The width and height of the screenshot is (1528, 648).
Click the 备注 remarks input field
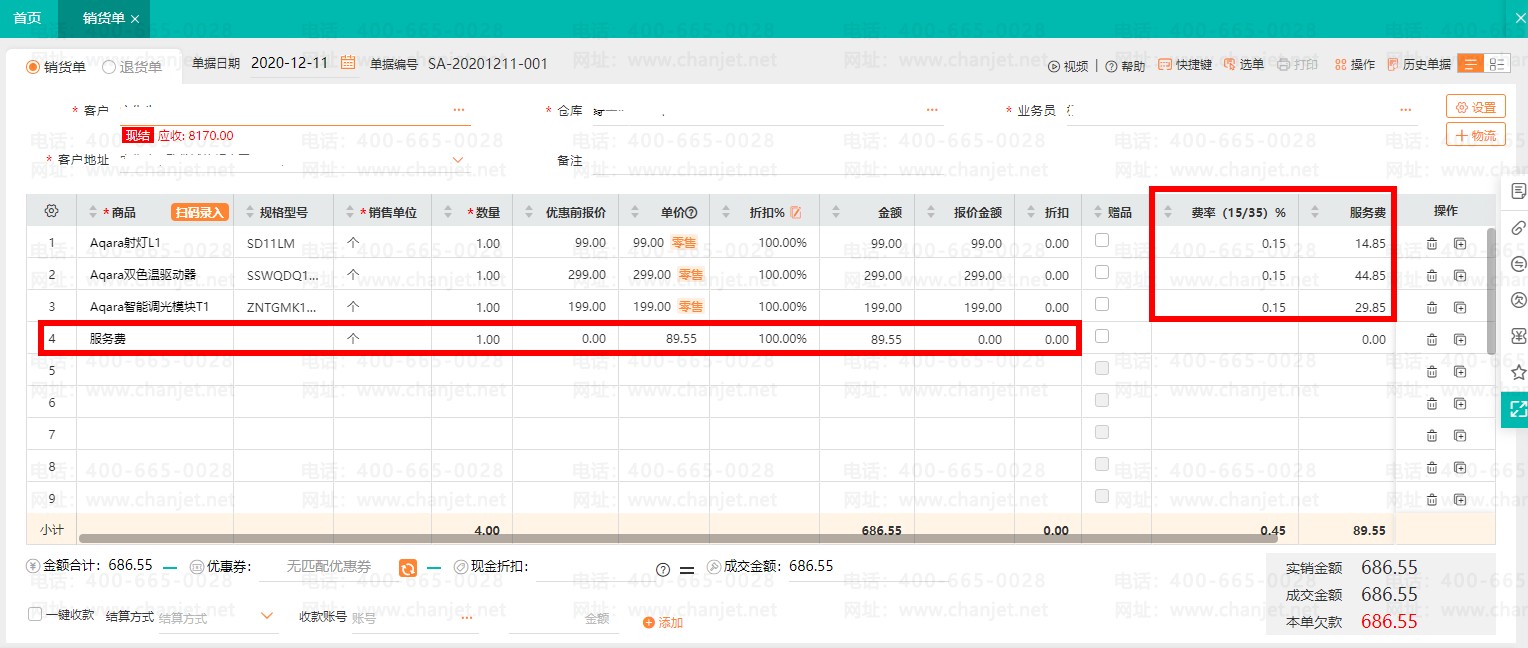pos(766,160)
